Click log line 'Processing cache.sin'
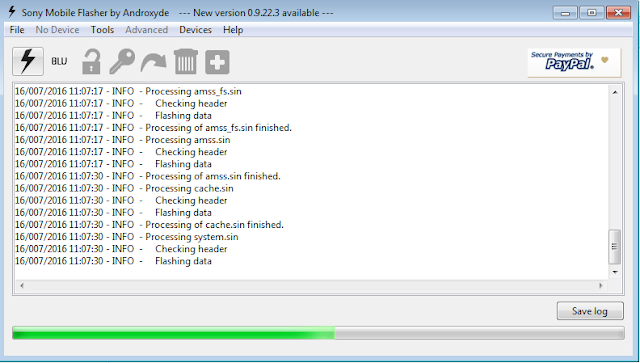 point(124,189)
